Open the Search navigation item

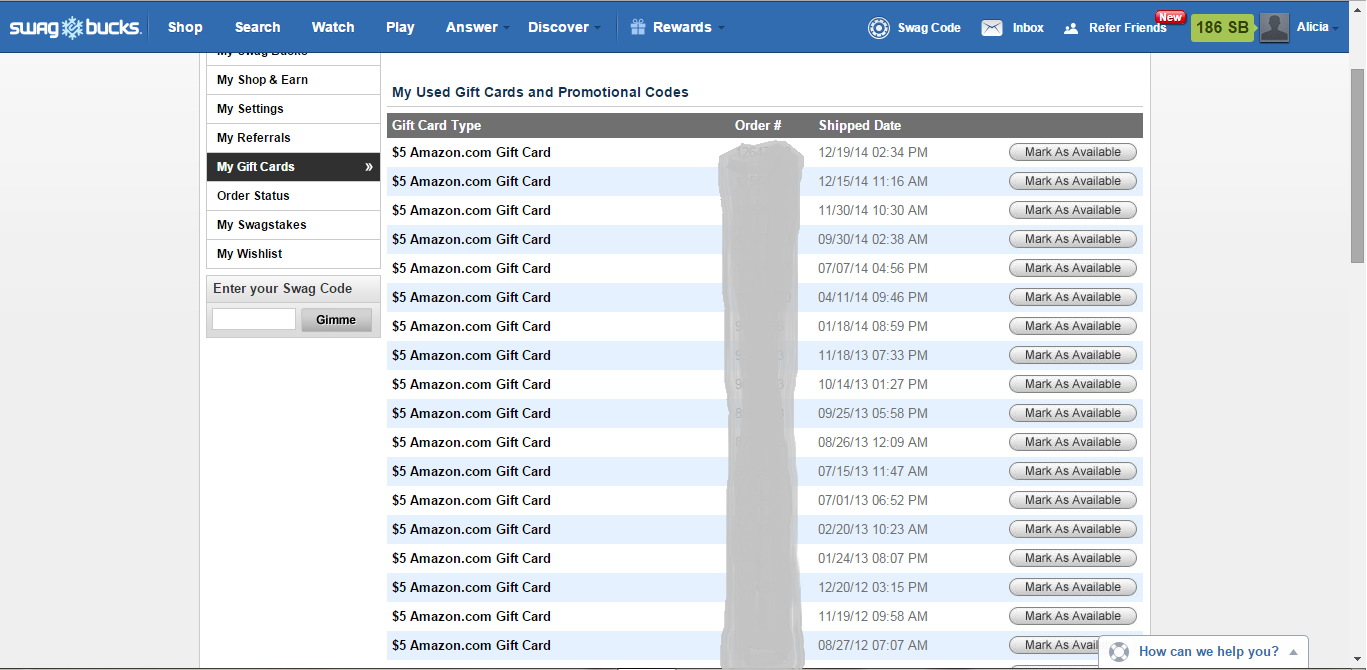[258, 27]
